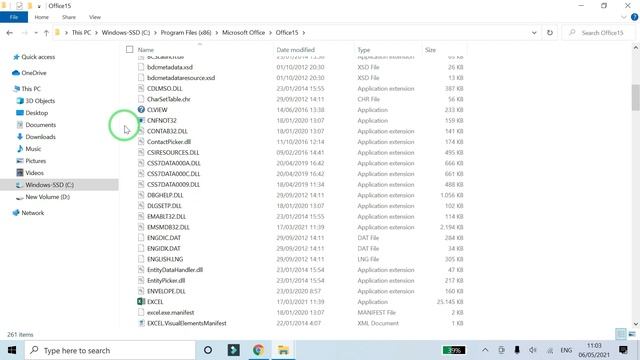Open the EXCEL application icon

coord(141,302)
